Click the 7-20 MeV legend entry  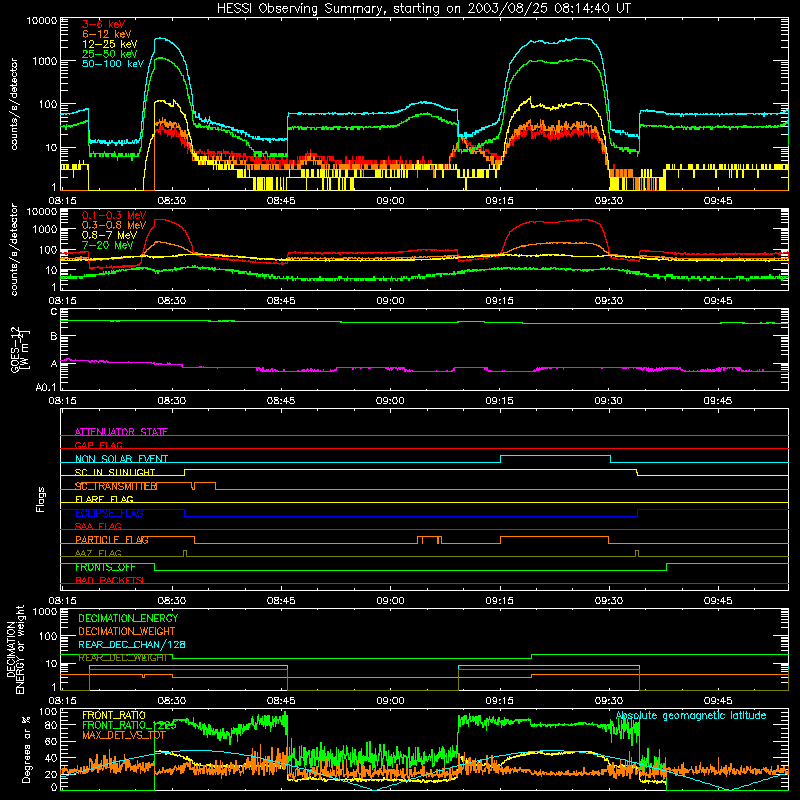pos(108,245)
